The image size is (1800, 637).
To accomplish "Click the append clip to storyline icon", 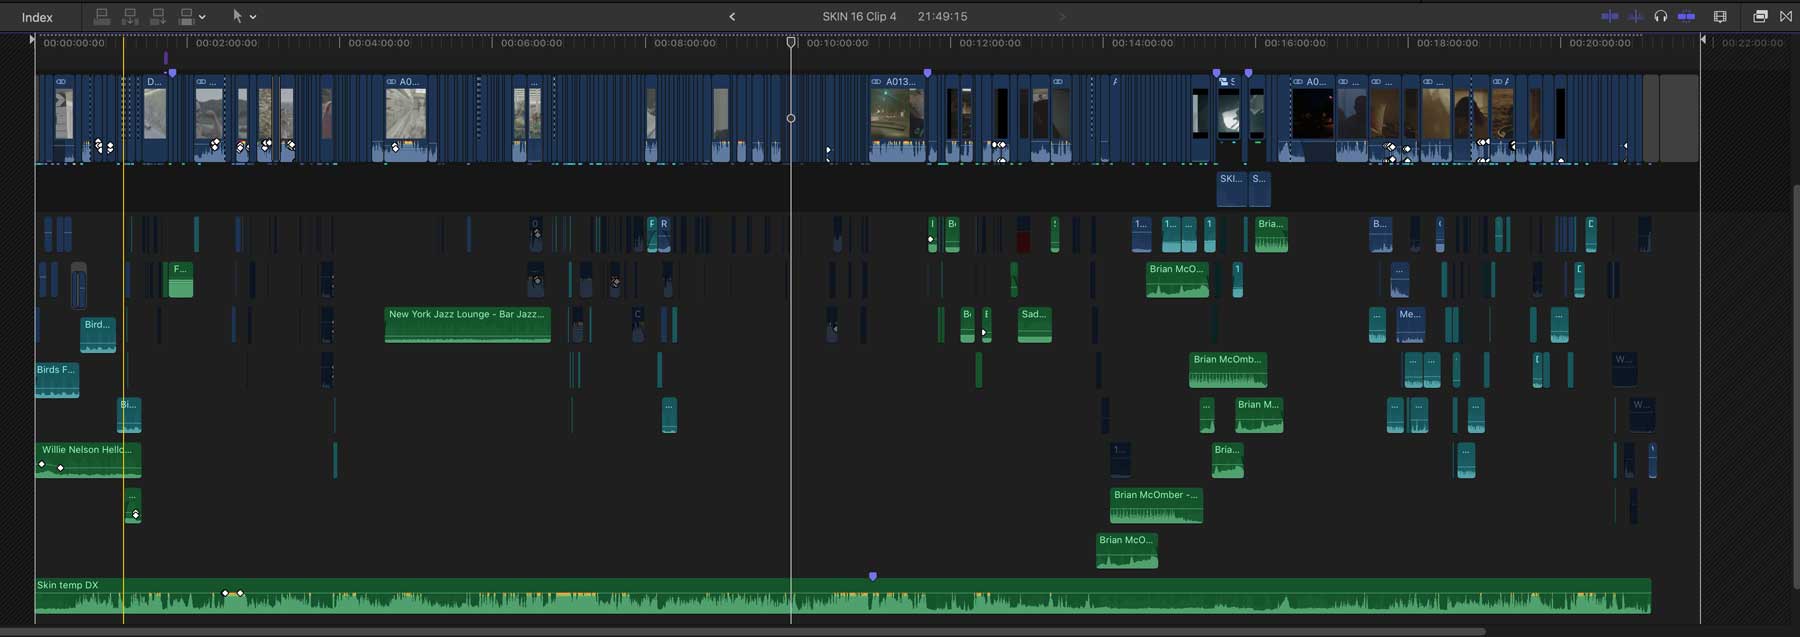I will (158, 16).
